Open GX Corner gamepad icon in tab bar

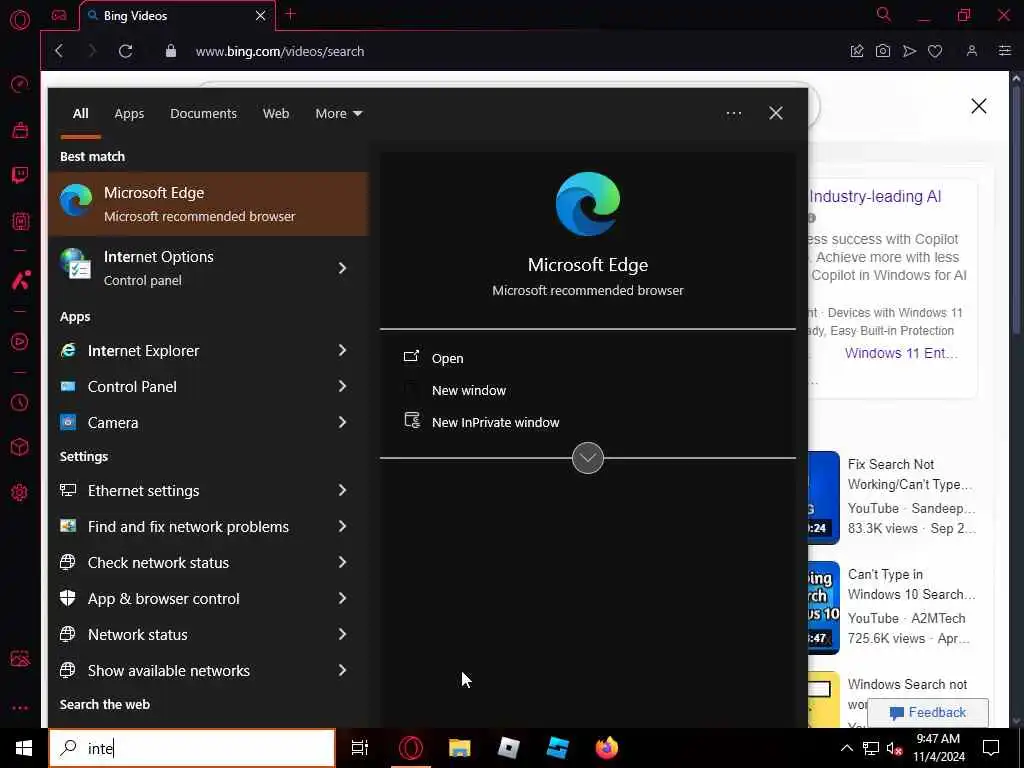(59, 15)
